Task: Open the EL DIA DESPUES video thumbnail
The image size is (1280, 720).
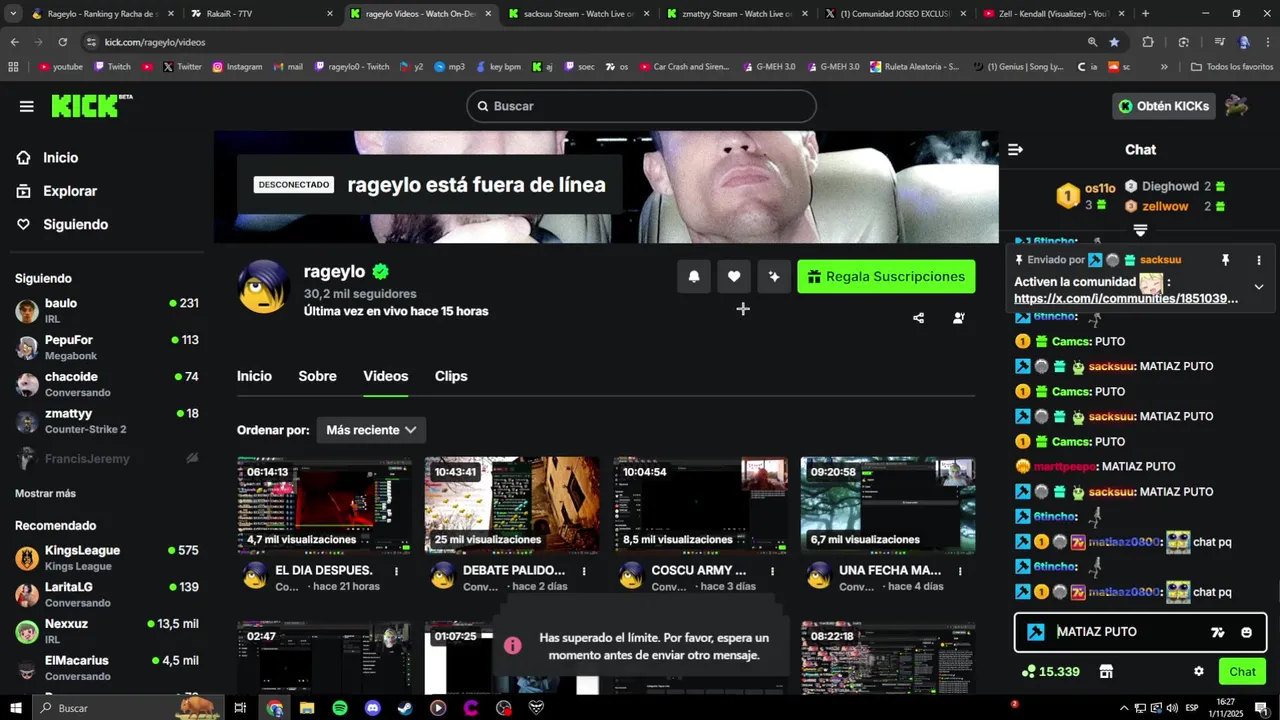Action: tap(324, 505)
